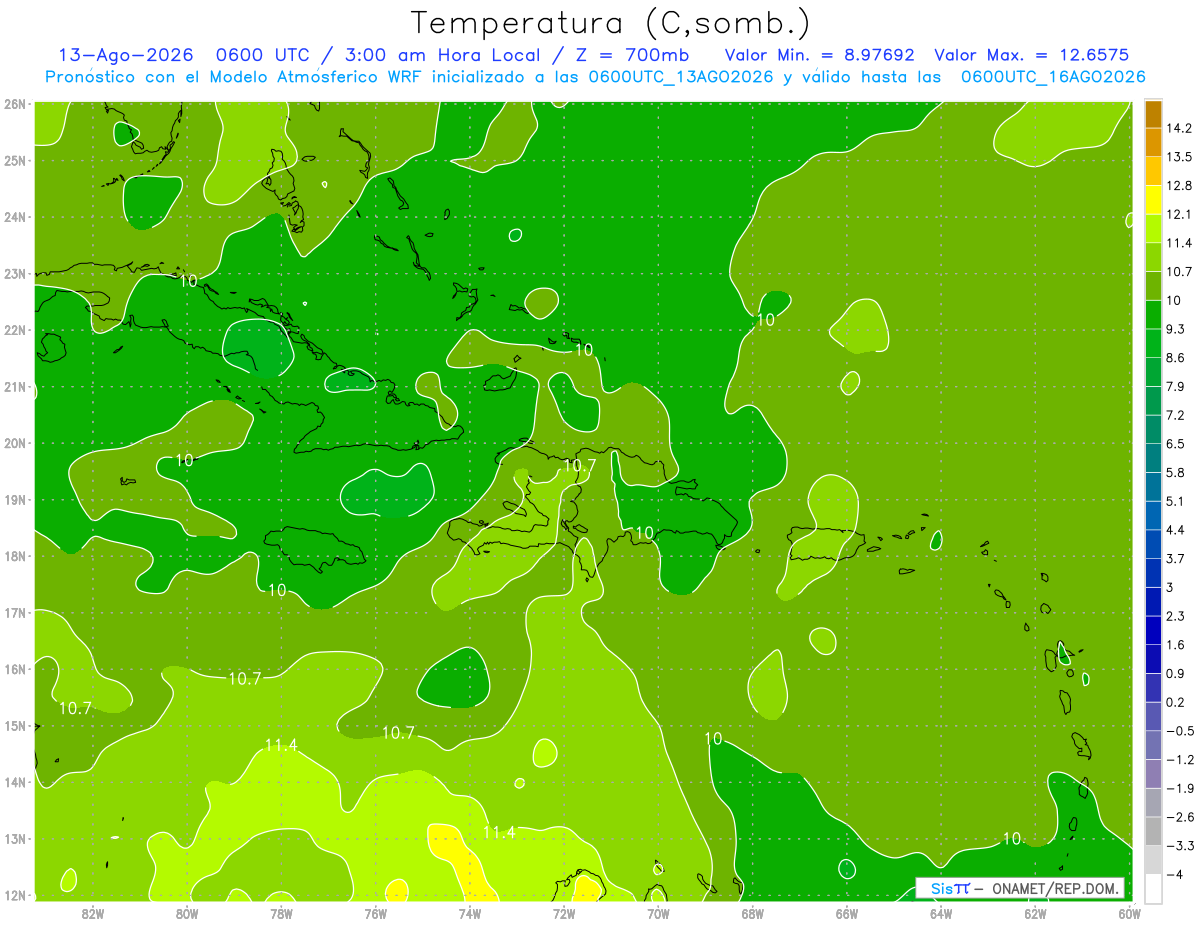Click the 2.3 label on the color scale

pos(1175,616)
